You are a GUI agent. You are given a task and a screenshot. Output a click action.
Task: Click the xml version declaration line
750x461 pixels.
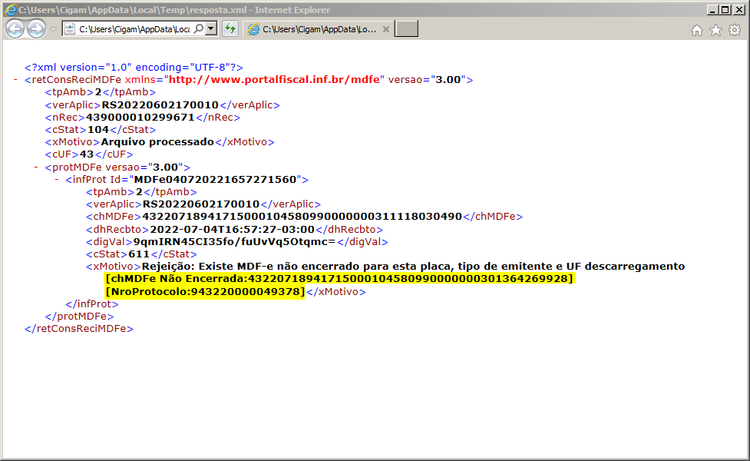pos(134,67)
